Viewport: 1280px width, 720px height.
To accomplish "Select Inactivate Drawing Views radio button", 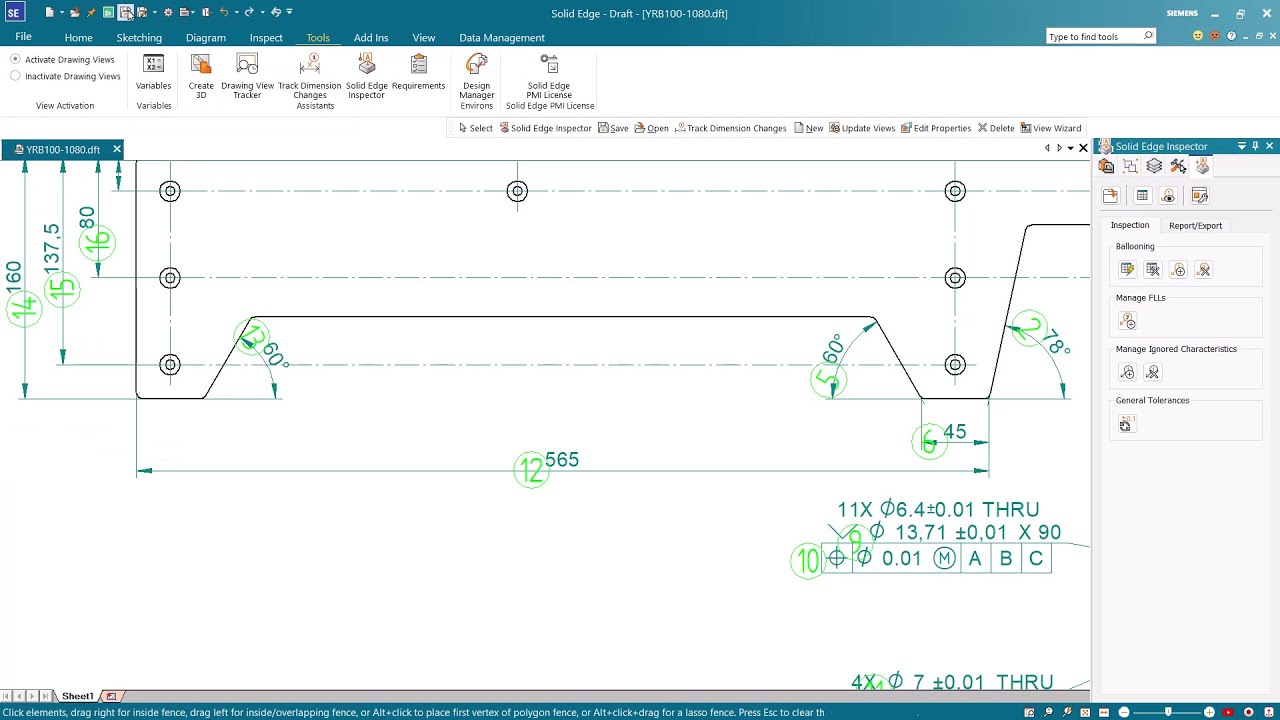I will (15, 76).
